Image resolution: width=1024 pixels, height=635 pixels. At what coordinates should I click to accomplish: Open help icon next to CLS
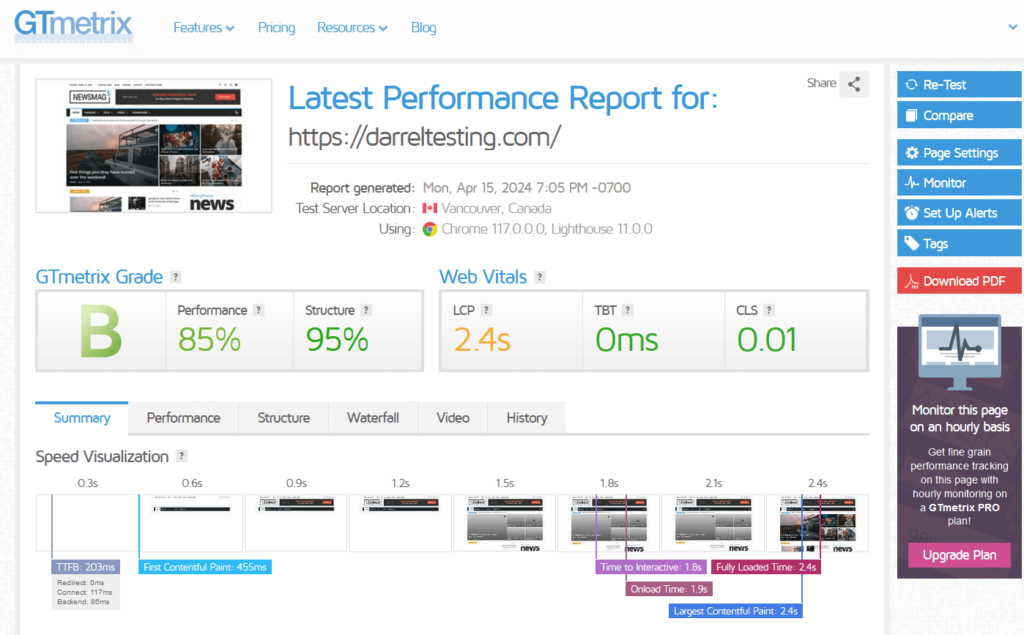point(769,310)
